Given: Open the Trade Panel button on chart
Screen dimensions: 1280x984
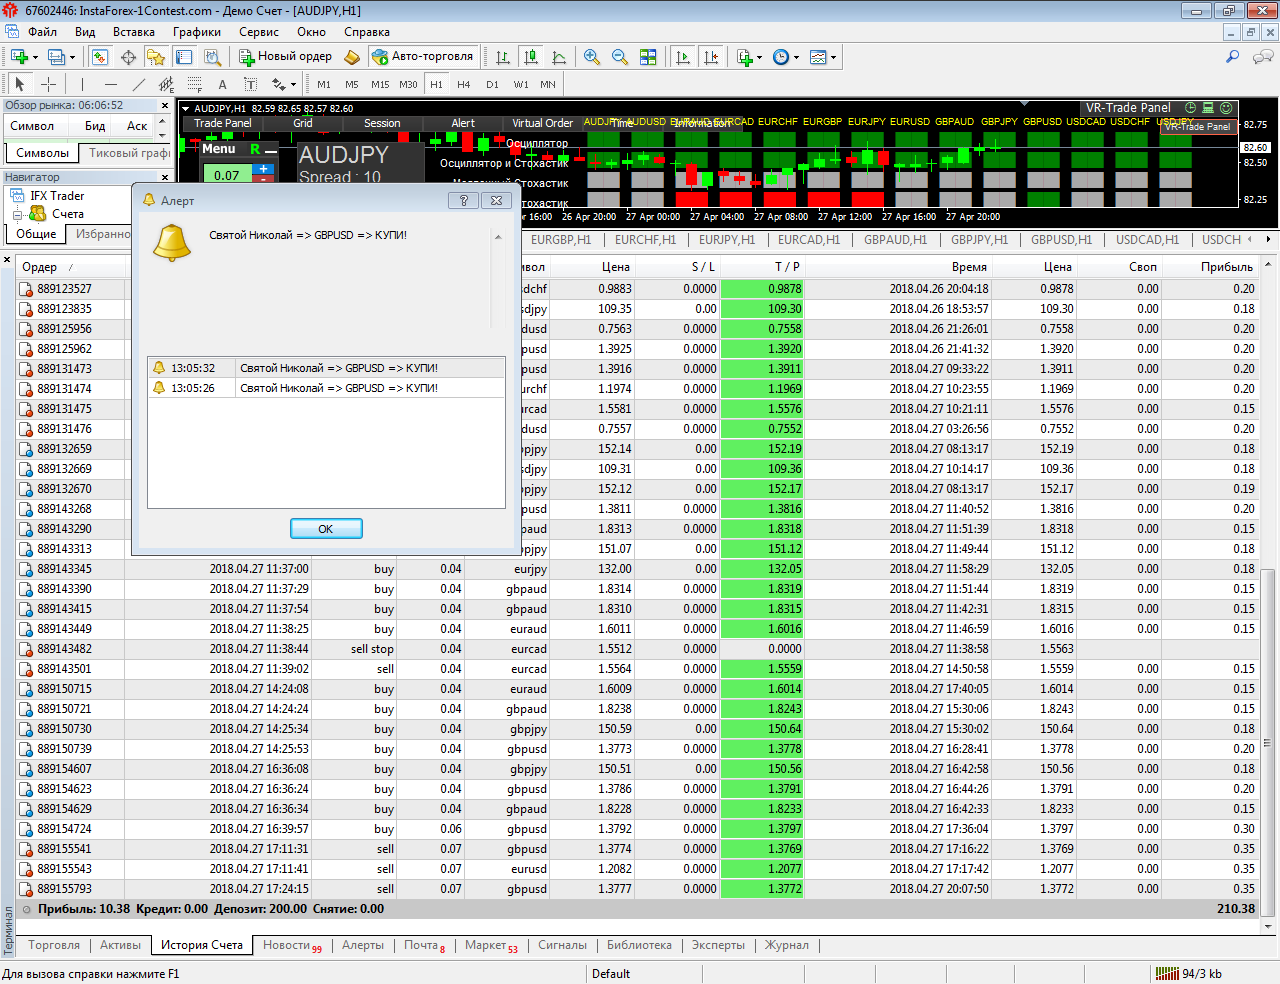Looking at the screenshot, I should point(222,123).
